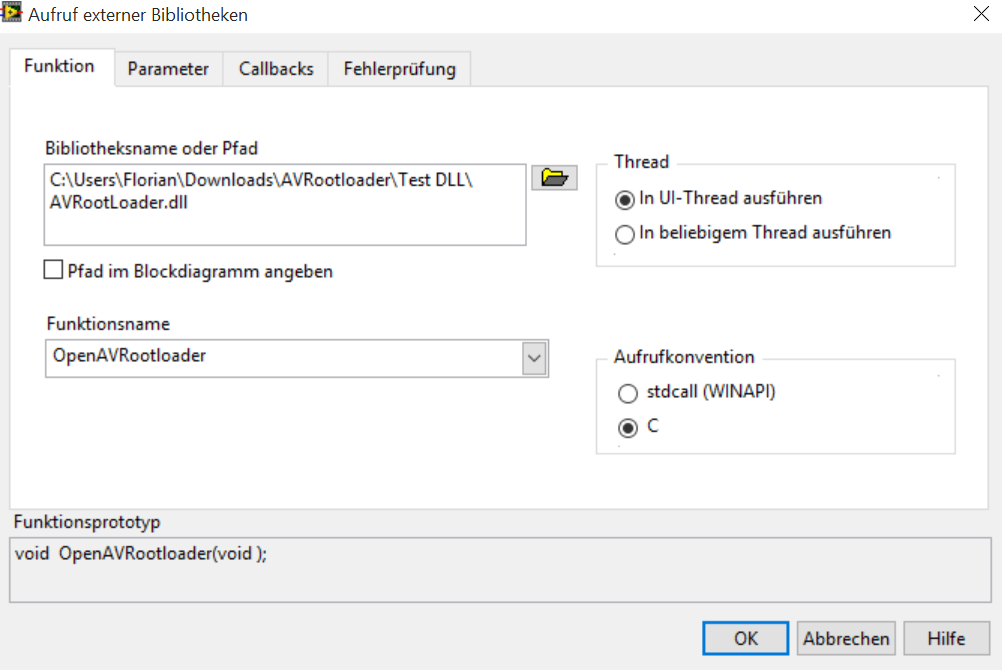Select In UI-Thread ausführen option
Viewport: 1002px width, 670px height.
point(624,199)
